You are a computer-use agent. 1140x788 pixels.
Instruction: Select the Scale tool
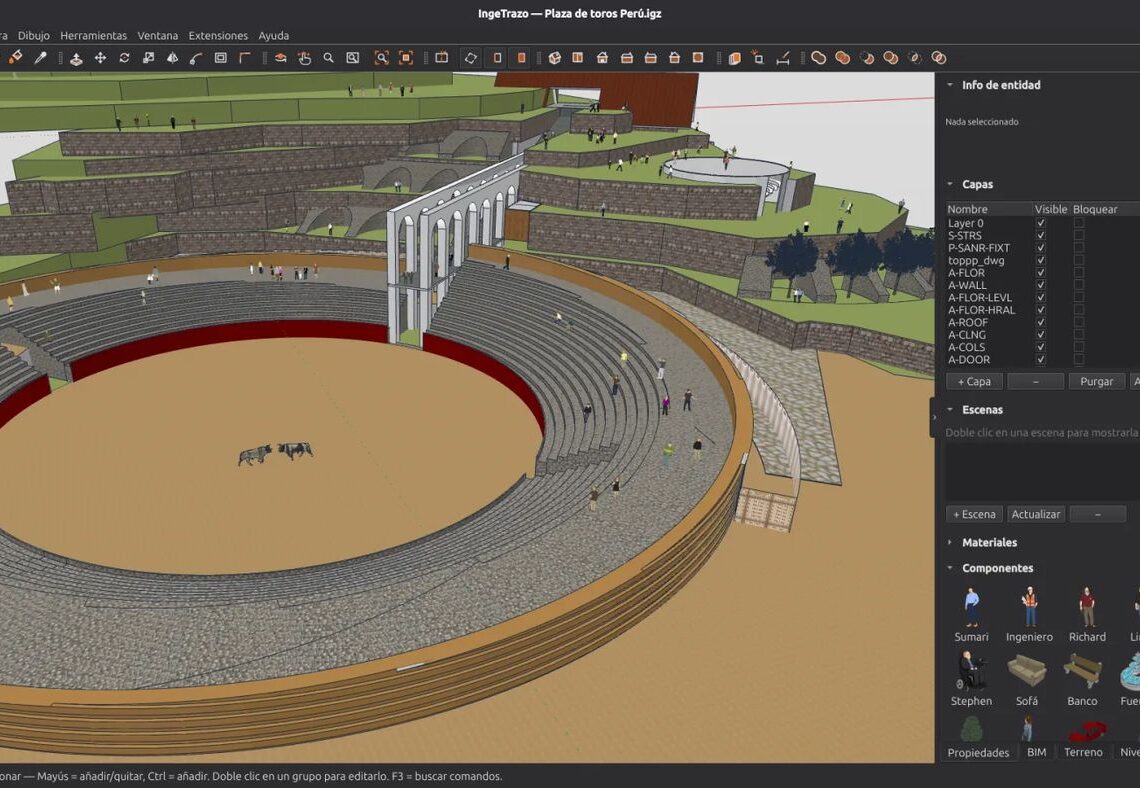148,58
